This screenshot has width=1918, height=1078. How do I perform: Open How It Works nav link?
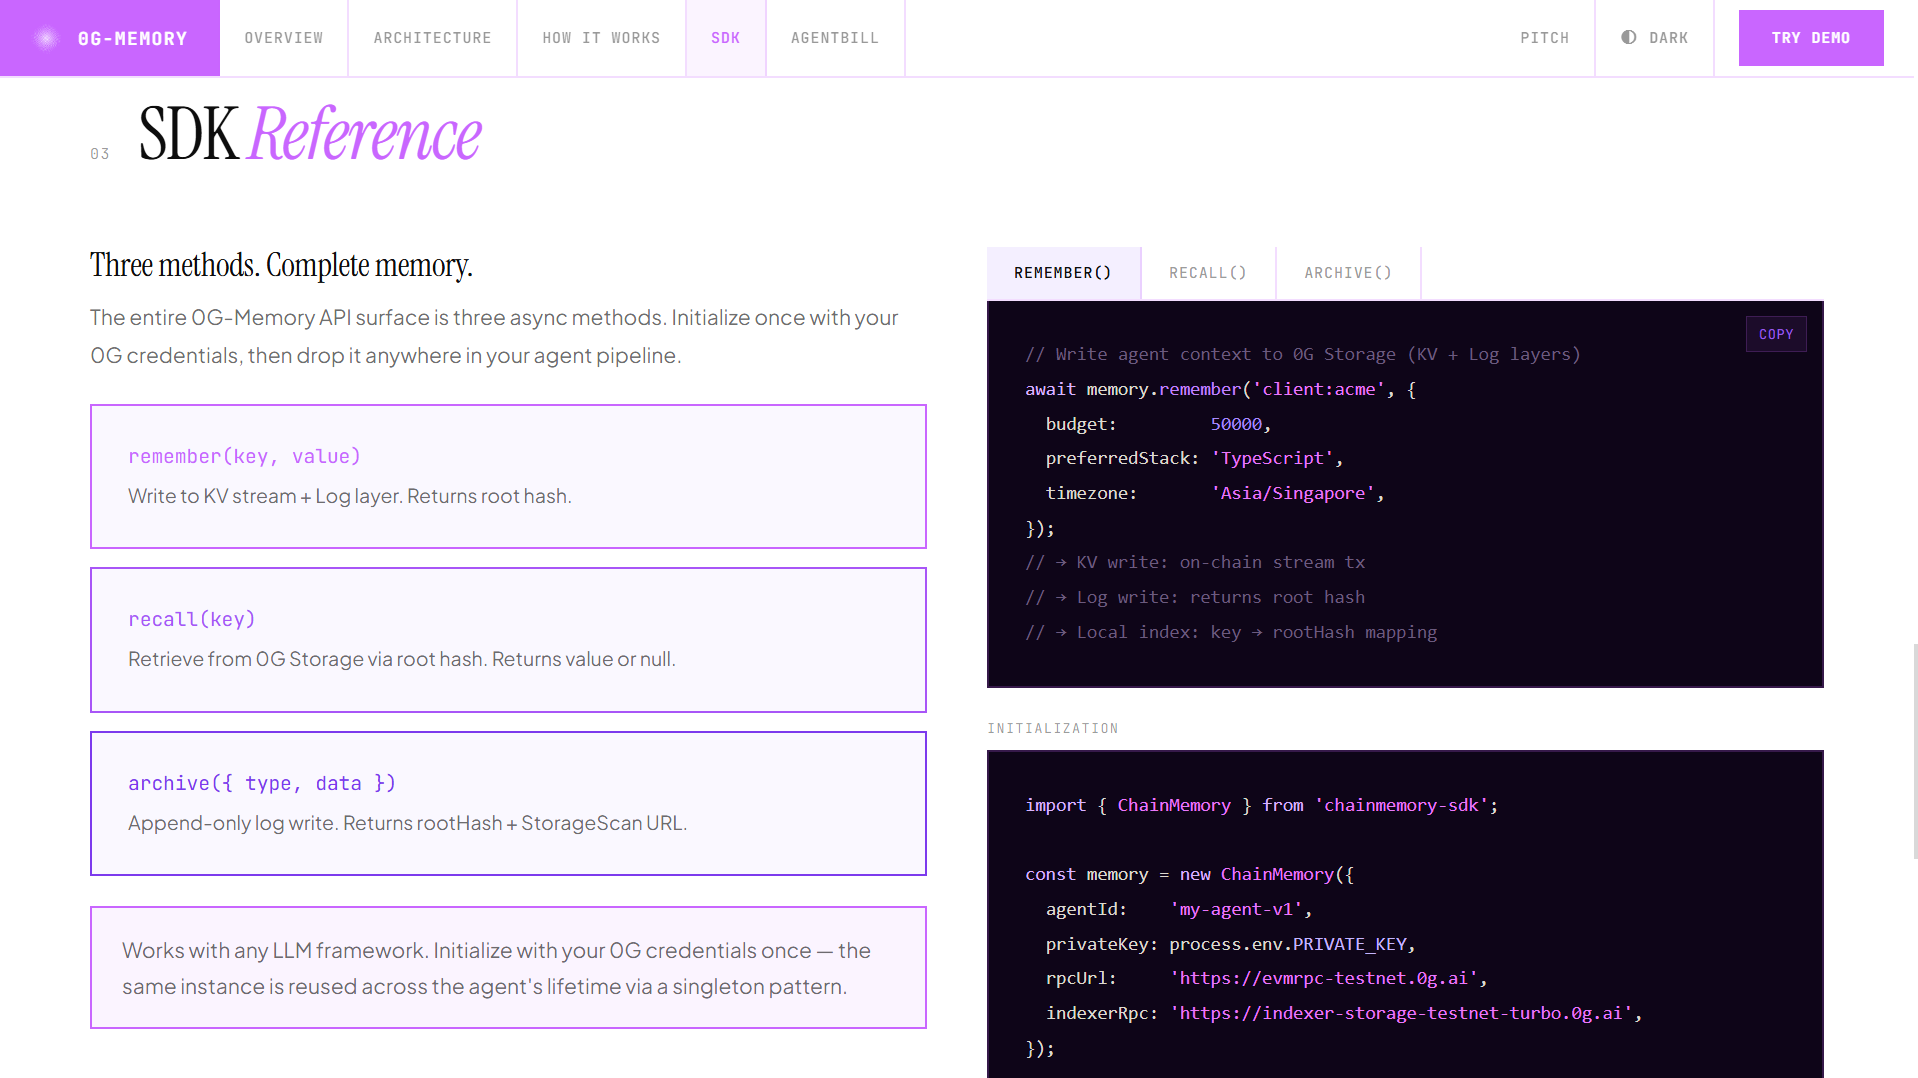pos(601,38)
